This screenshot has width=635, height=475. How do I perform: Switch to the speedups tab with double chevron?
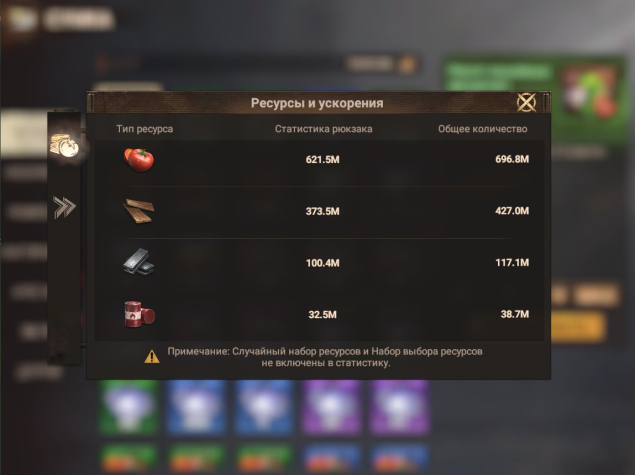(64, 207)
